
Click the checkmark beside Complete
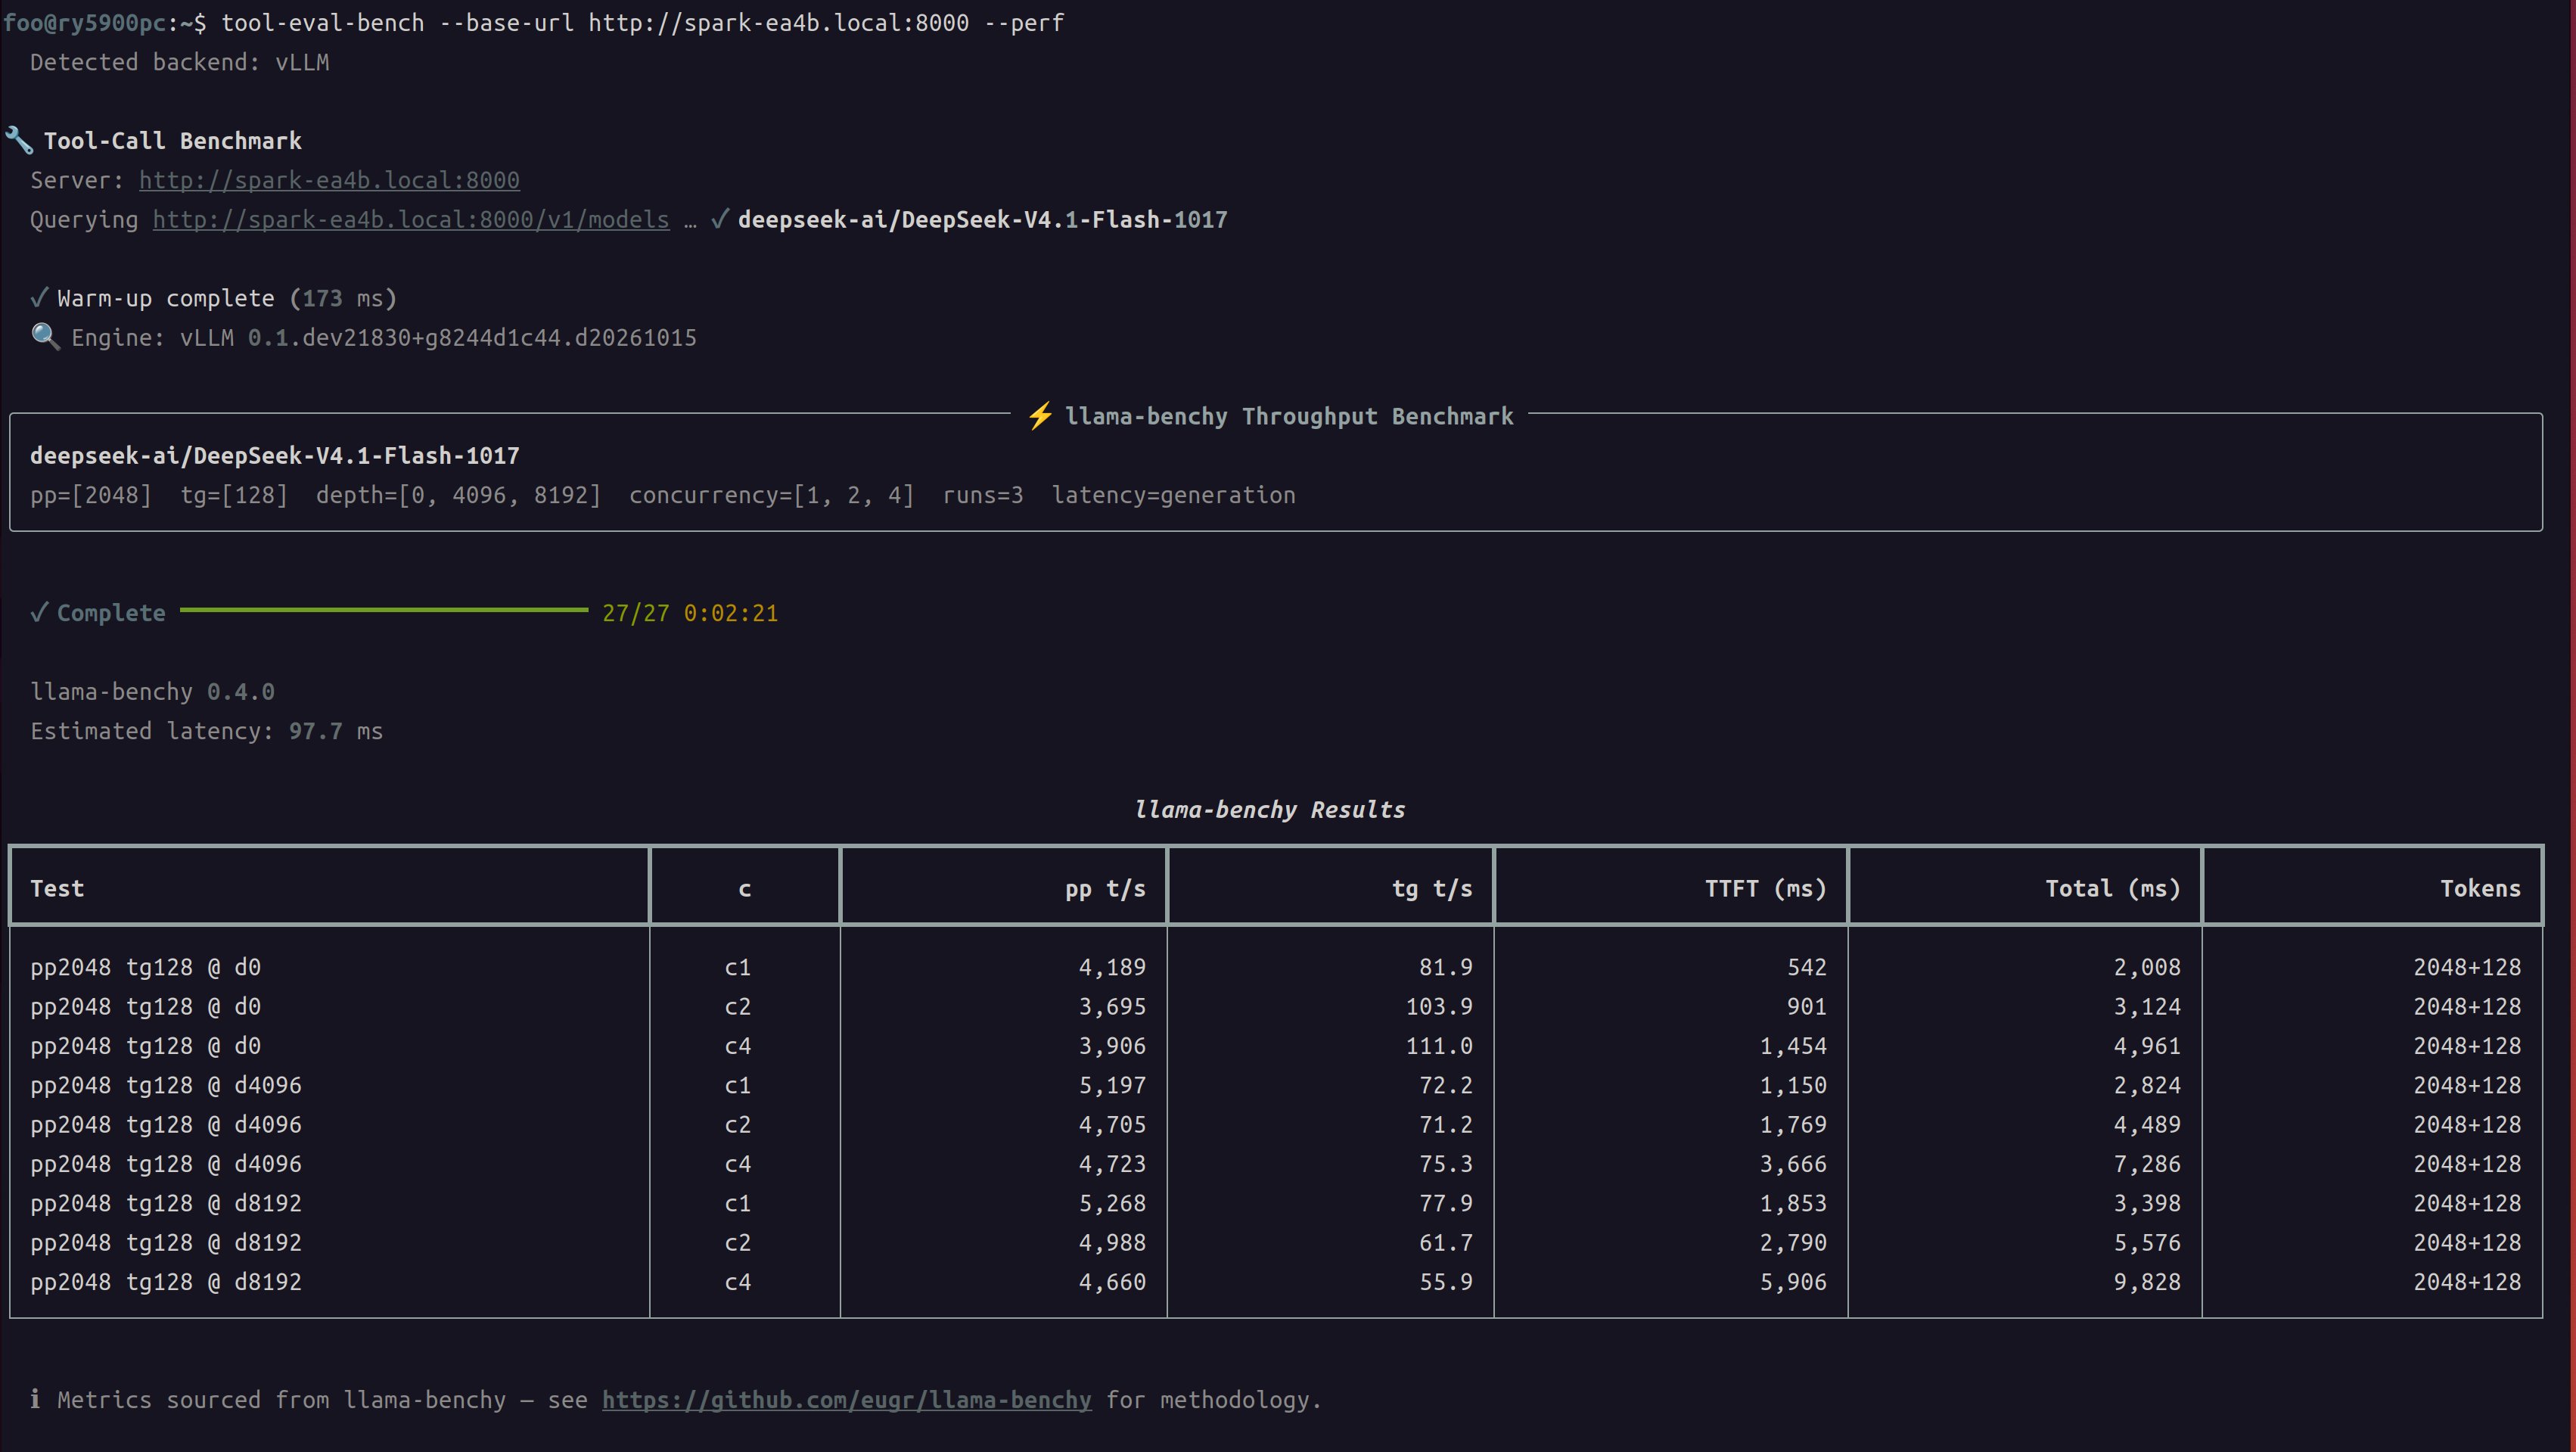(x=39, y=613)
